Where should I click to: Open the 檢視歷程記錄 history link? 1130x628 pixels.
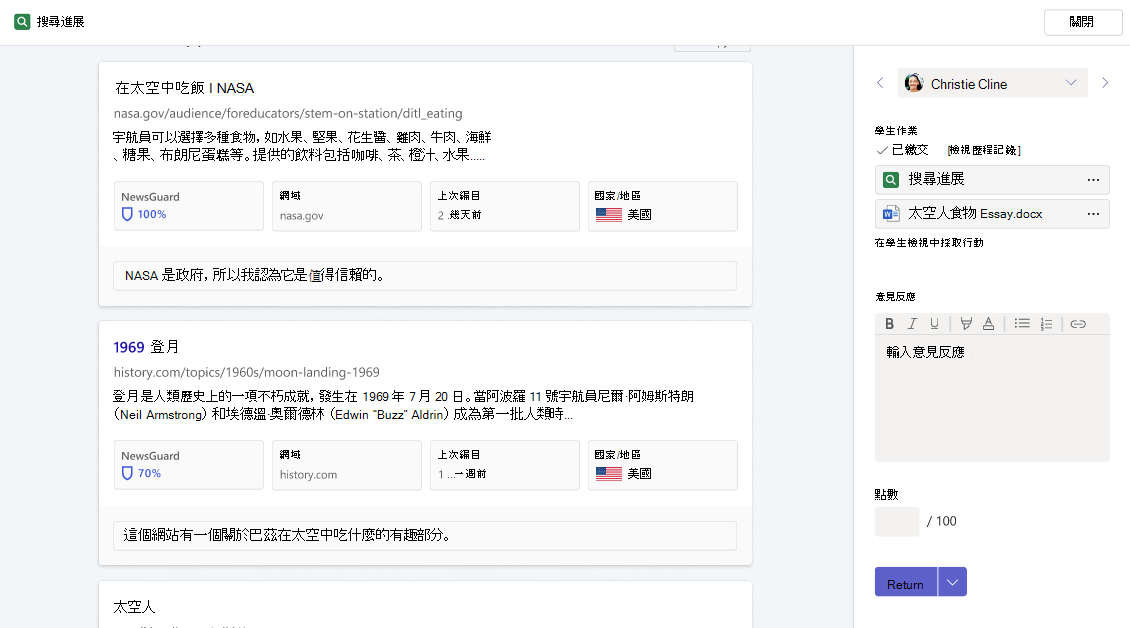tap(984, 150)
